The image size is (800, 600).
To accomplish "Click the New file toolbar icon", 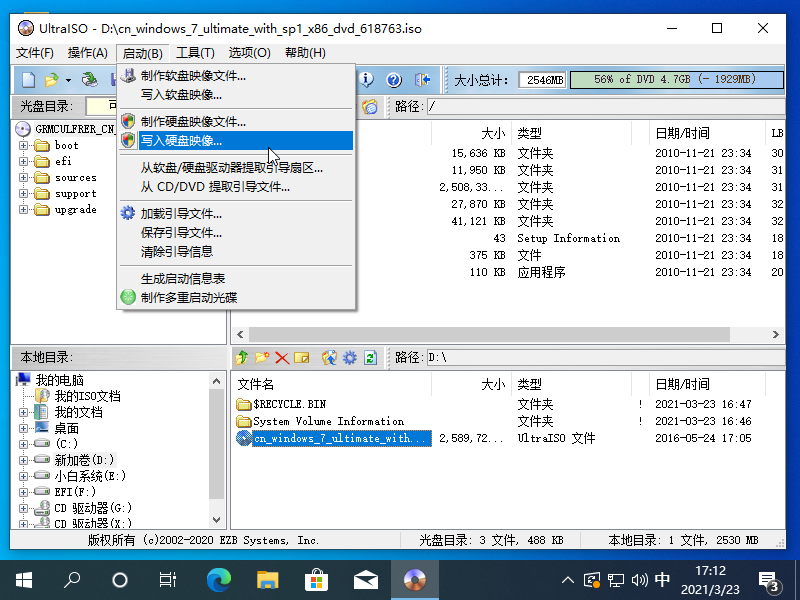I will pyautogui.click(x=29, y=79).
